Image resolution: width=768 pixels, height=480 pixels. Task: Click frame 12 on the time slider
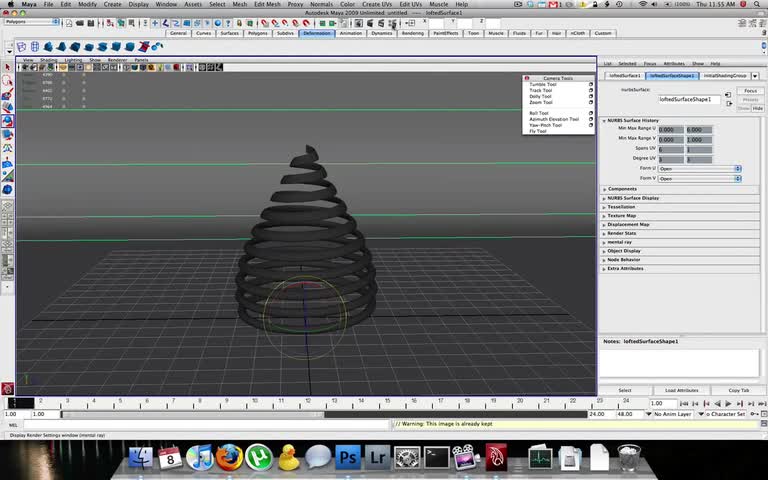(x=307, y=403)
